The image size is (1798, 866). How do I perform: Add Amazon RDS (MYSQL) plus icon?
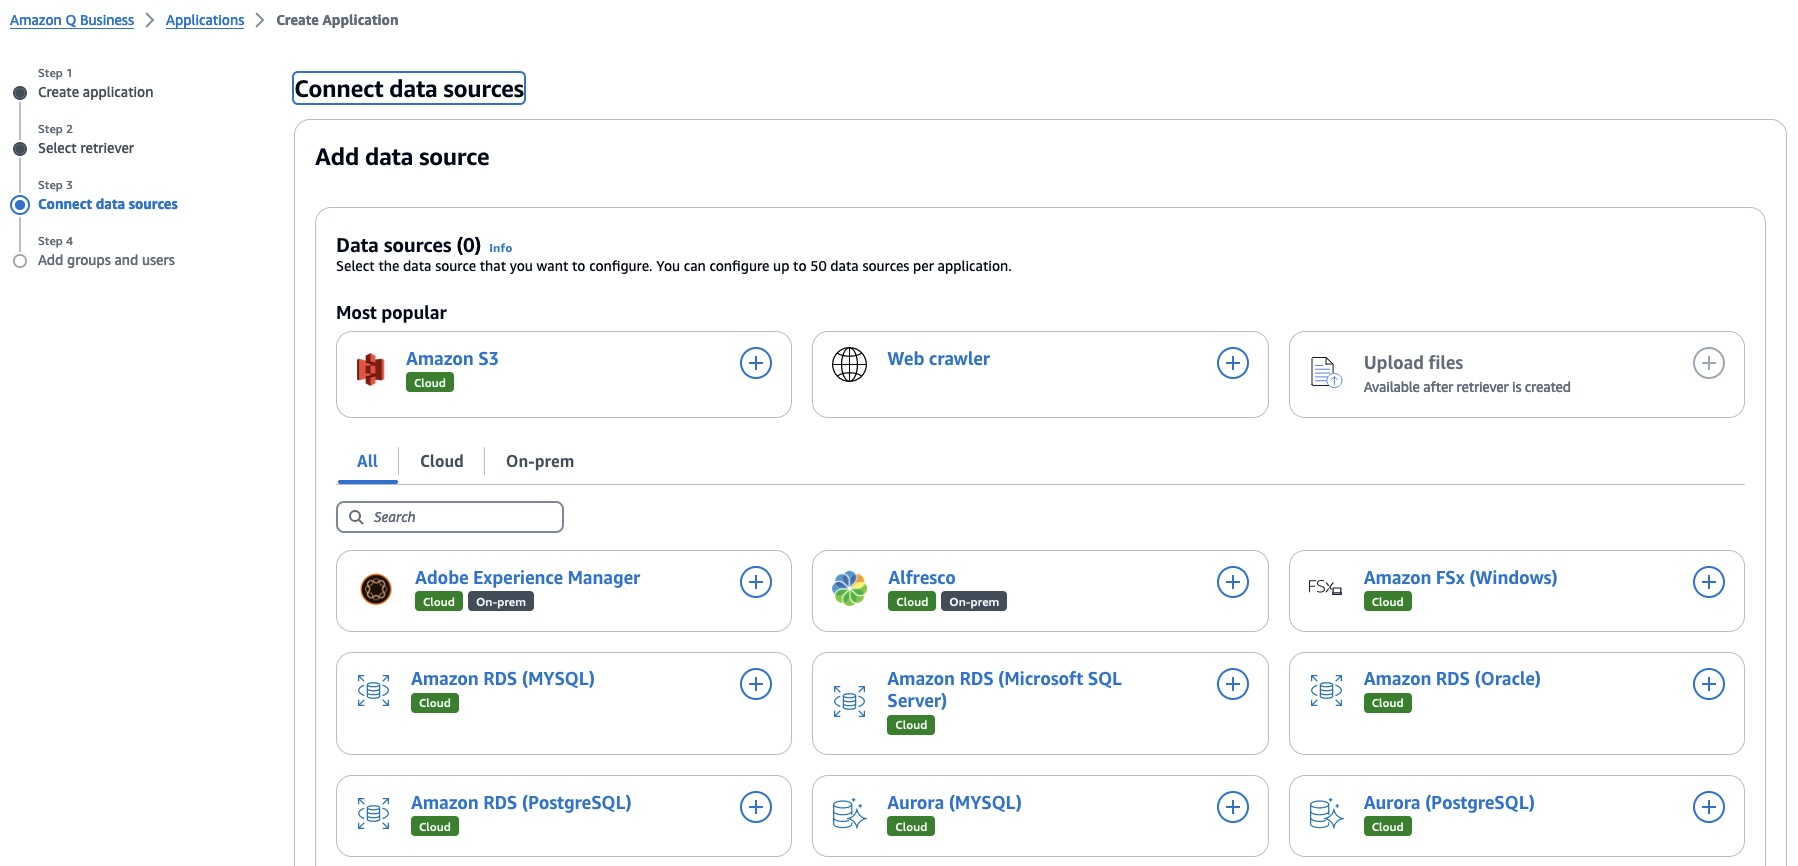coord(756,684)
